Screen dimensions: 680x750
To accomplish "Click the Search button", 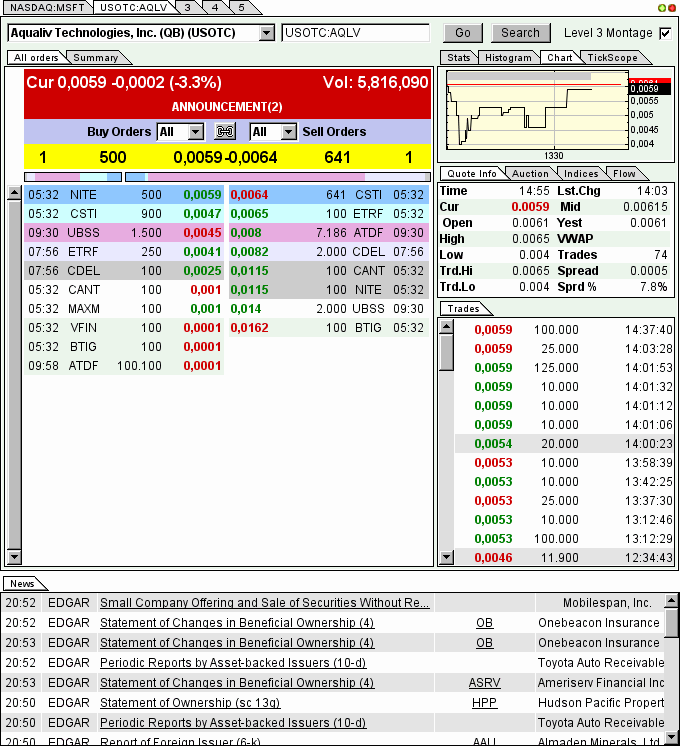I will point(520,33).
